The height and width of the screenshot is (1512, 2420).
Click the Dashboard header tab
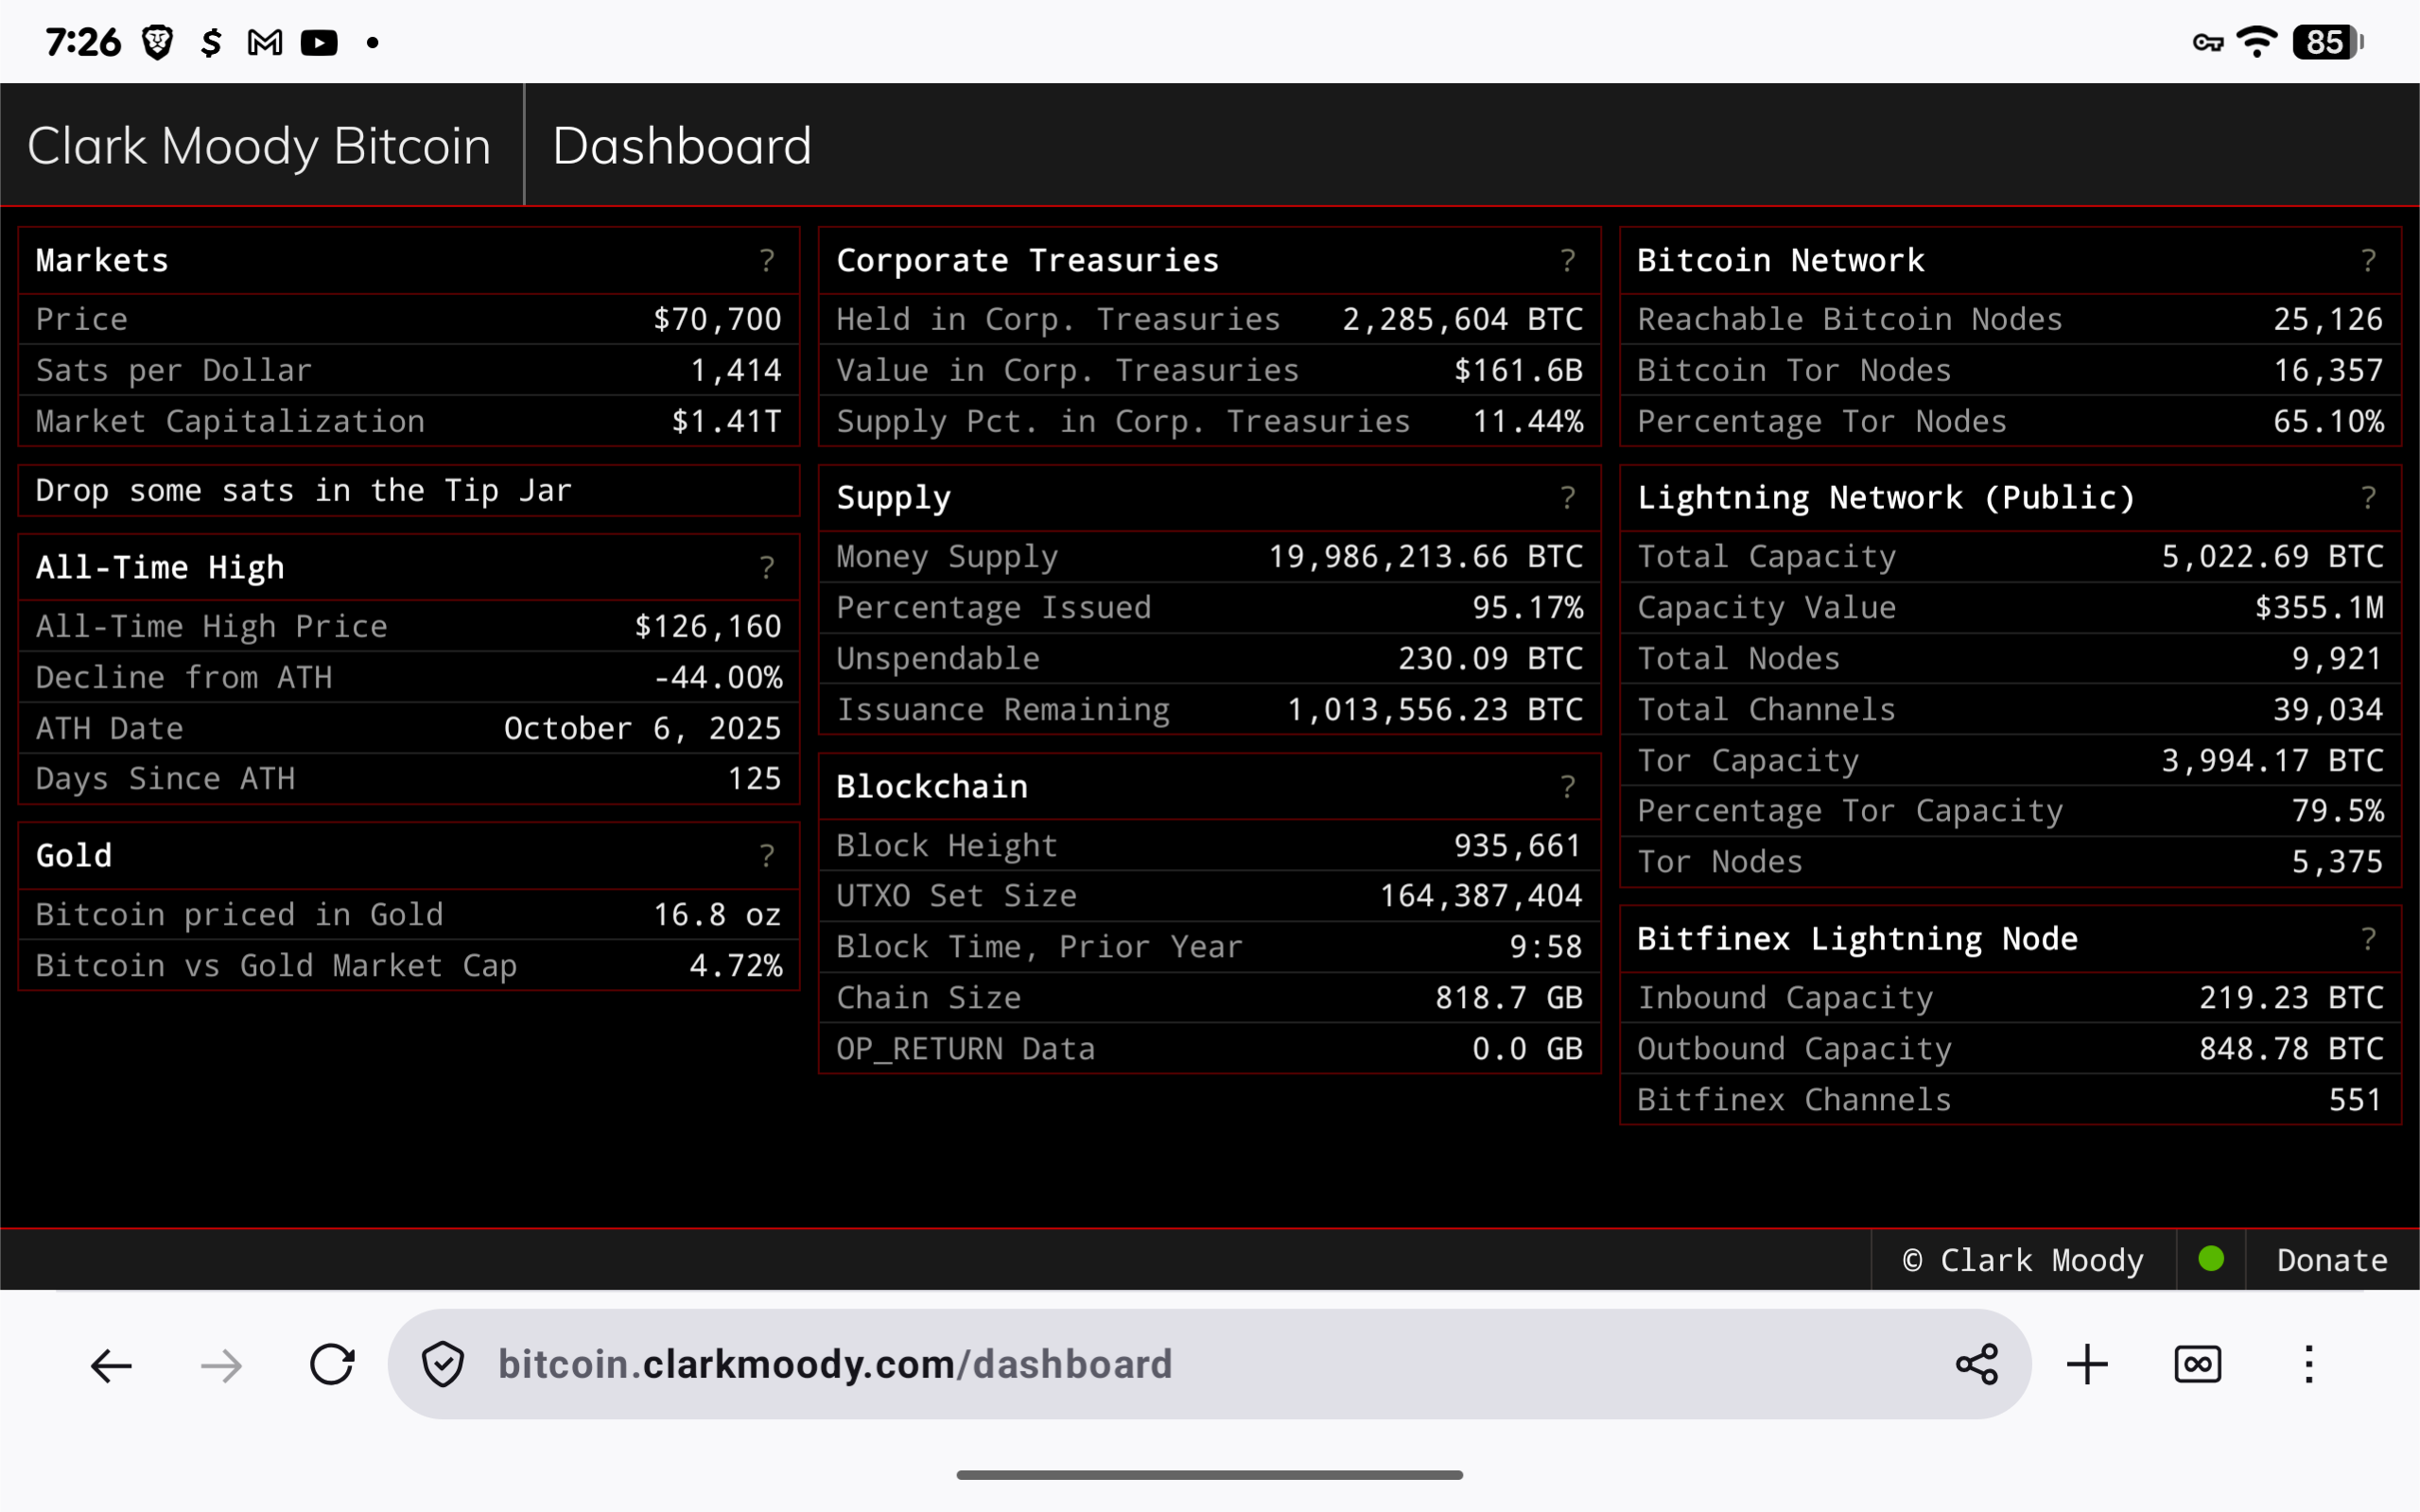point(682,146)
